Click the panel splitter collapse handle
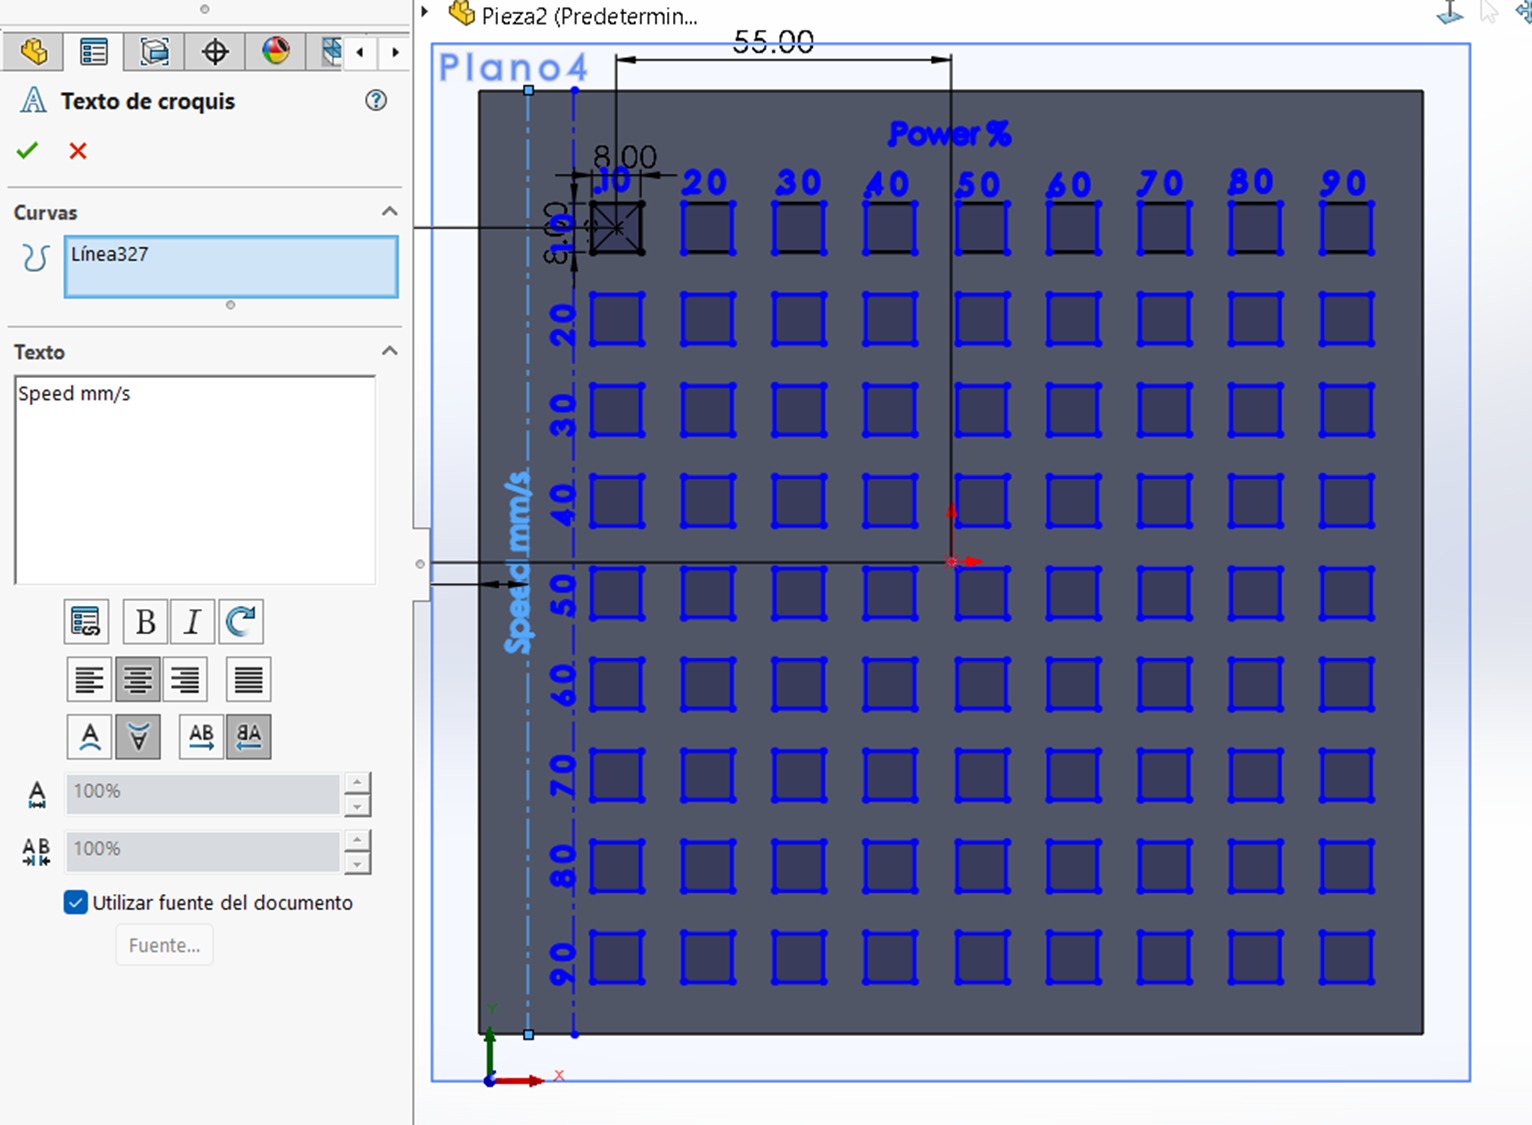This screenshot has height=1125, width=1532. tap(420, 564)
